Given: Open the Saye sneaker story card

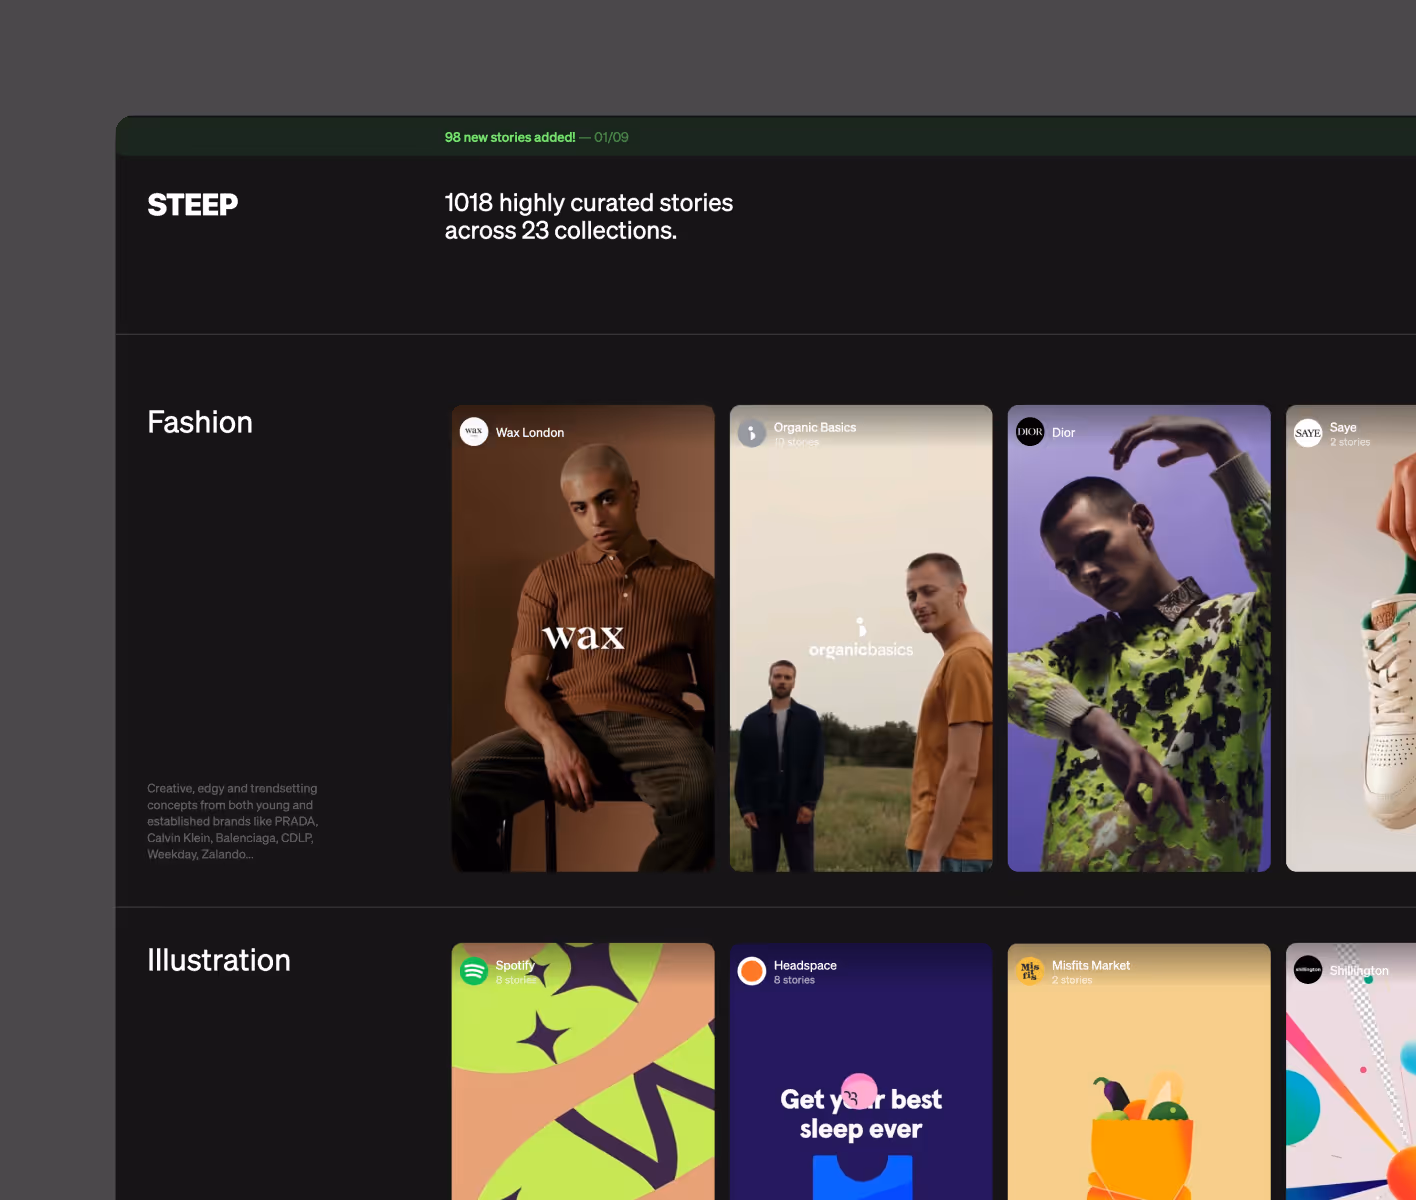Looking at the screenshot, I should [x=1351, y=638].
